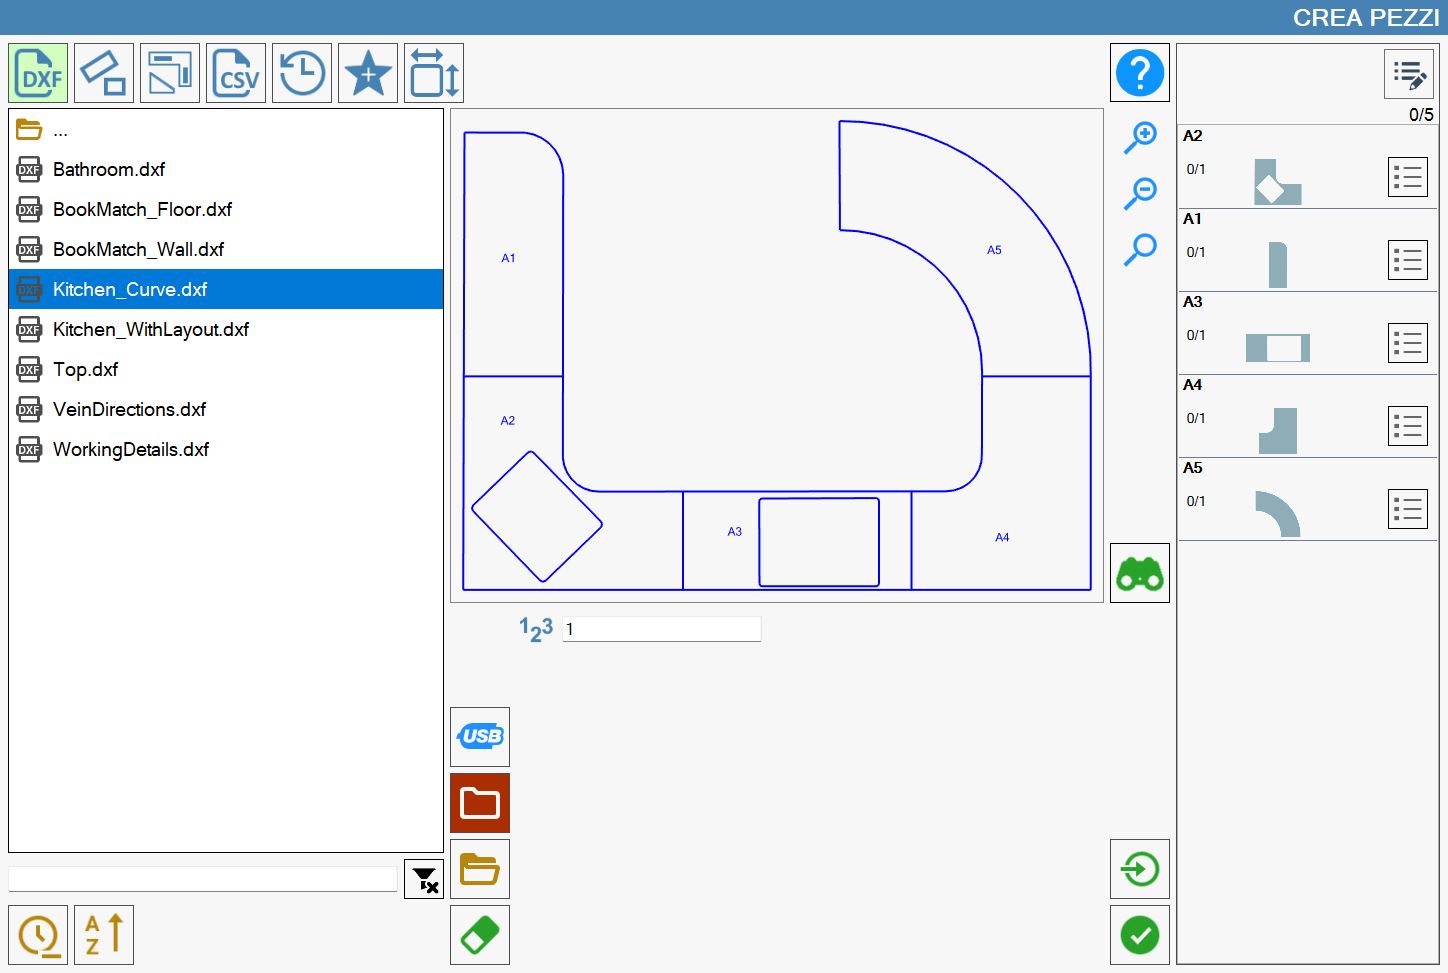Click the green binoculars search button
This screenshot has height=973, width=1448.
pyautogui.click(x=1140, y=573)
